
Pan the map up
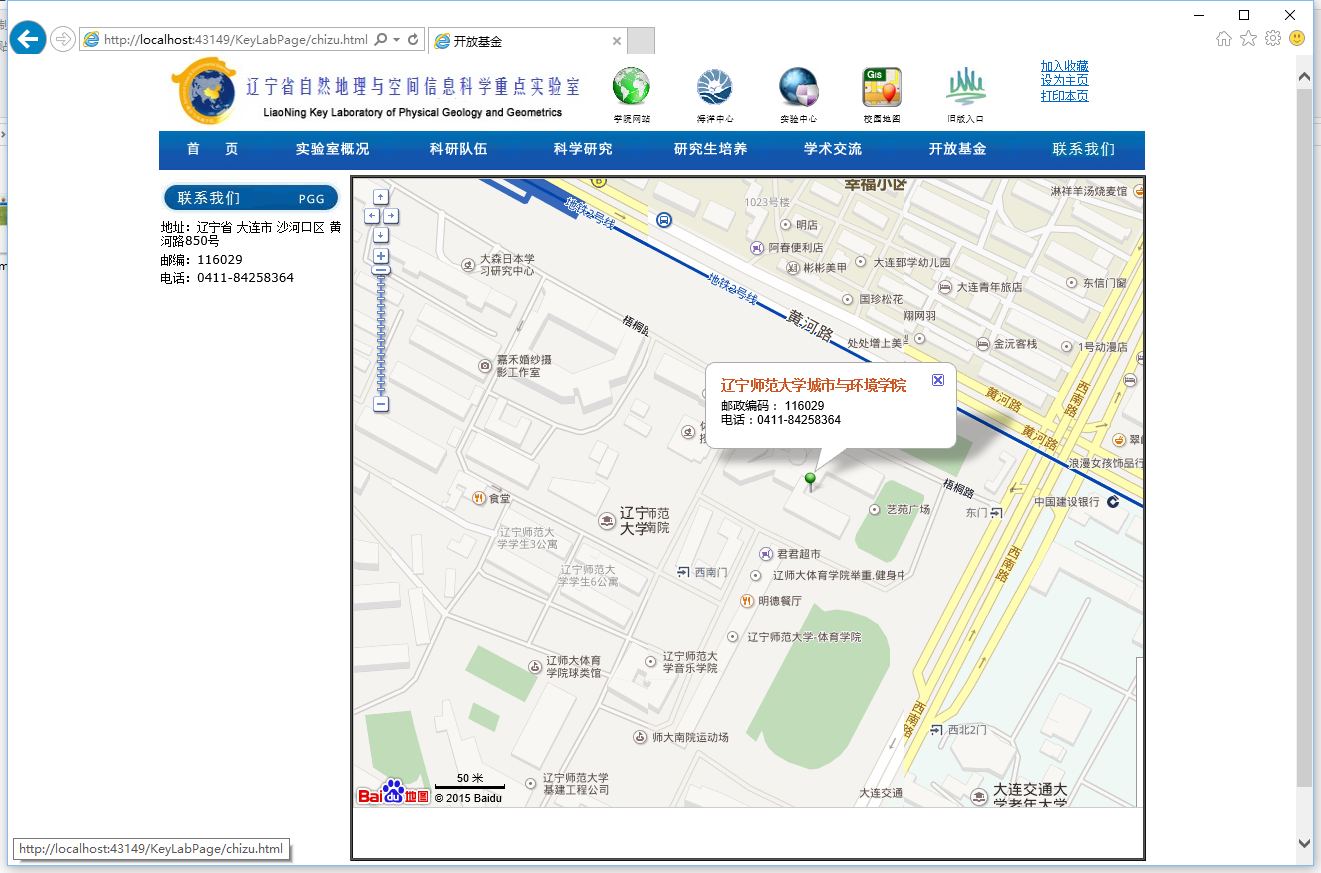pyautogui.click(x=381, y=197)
